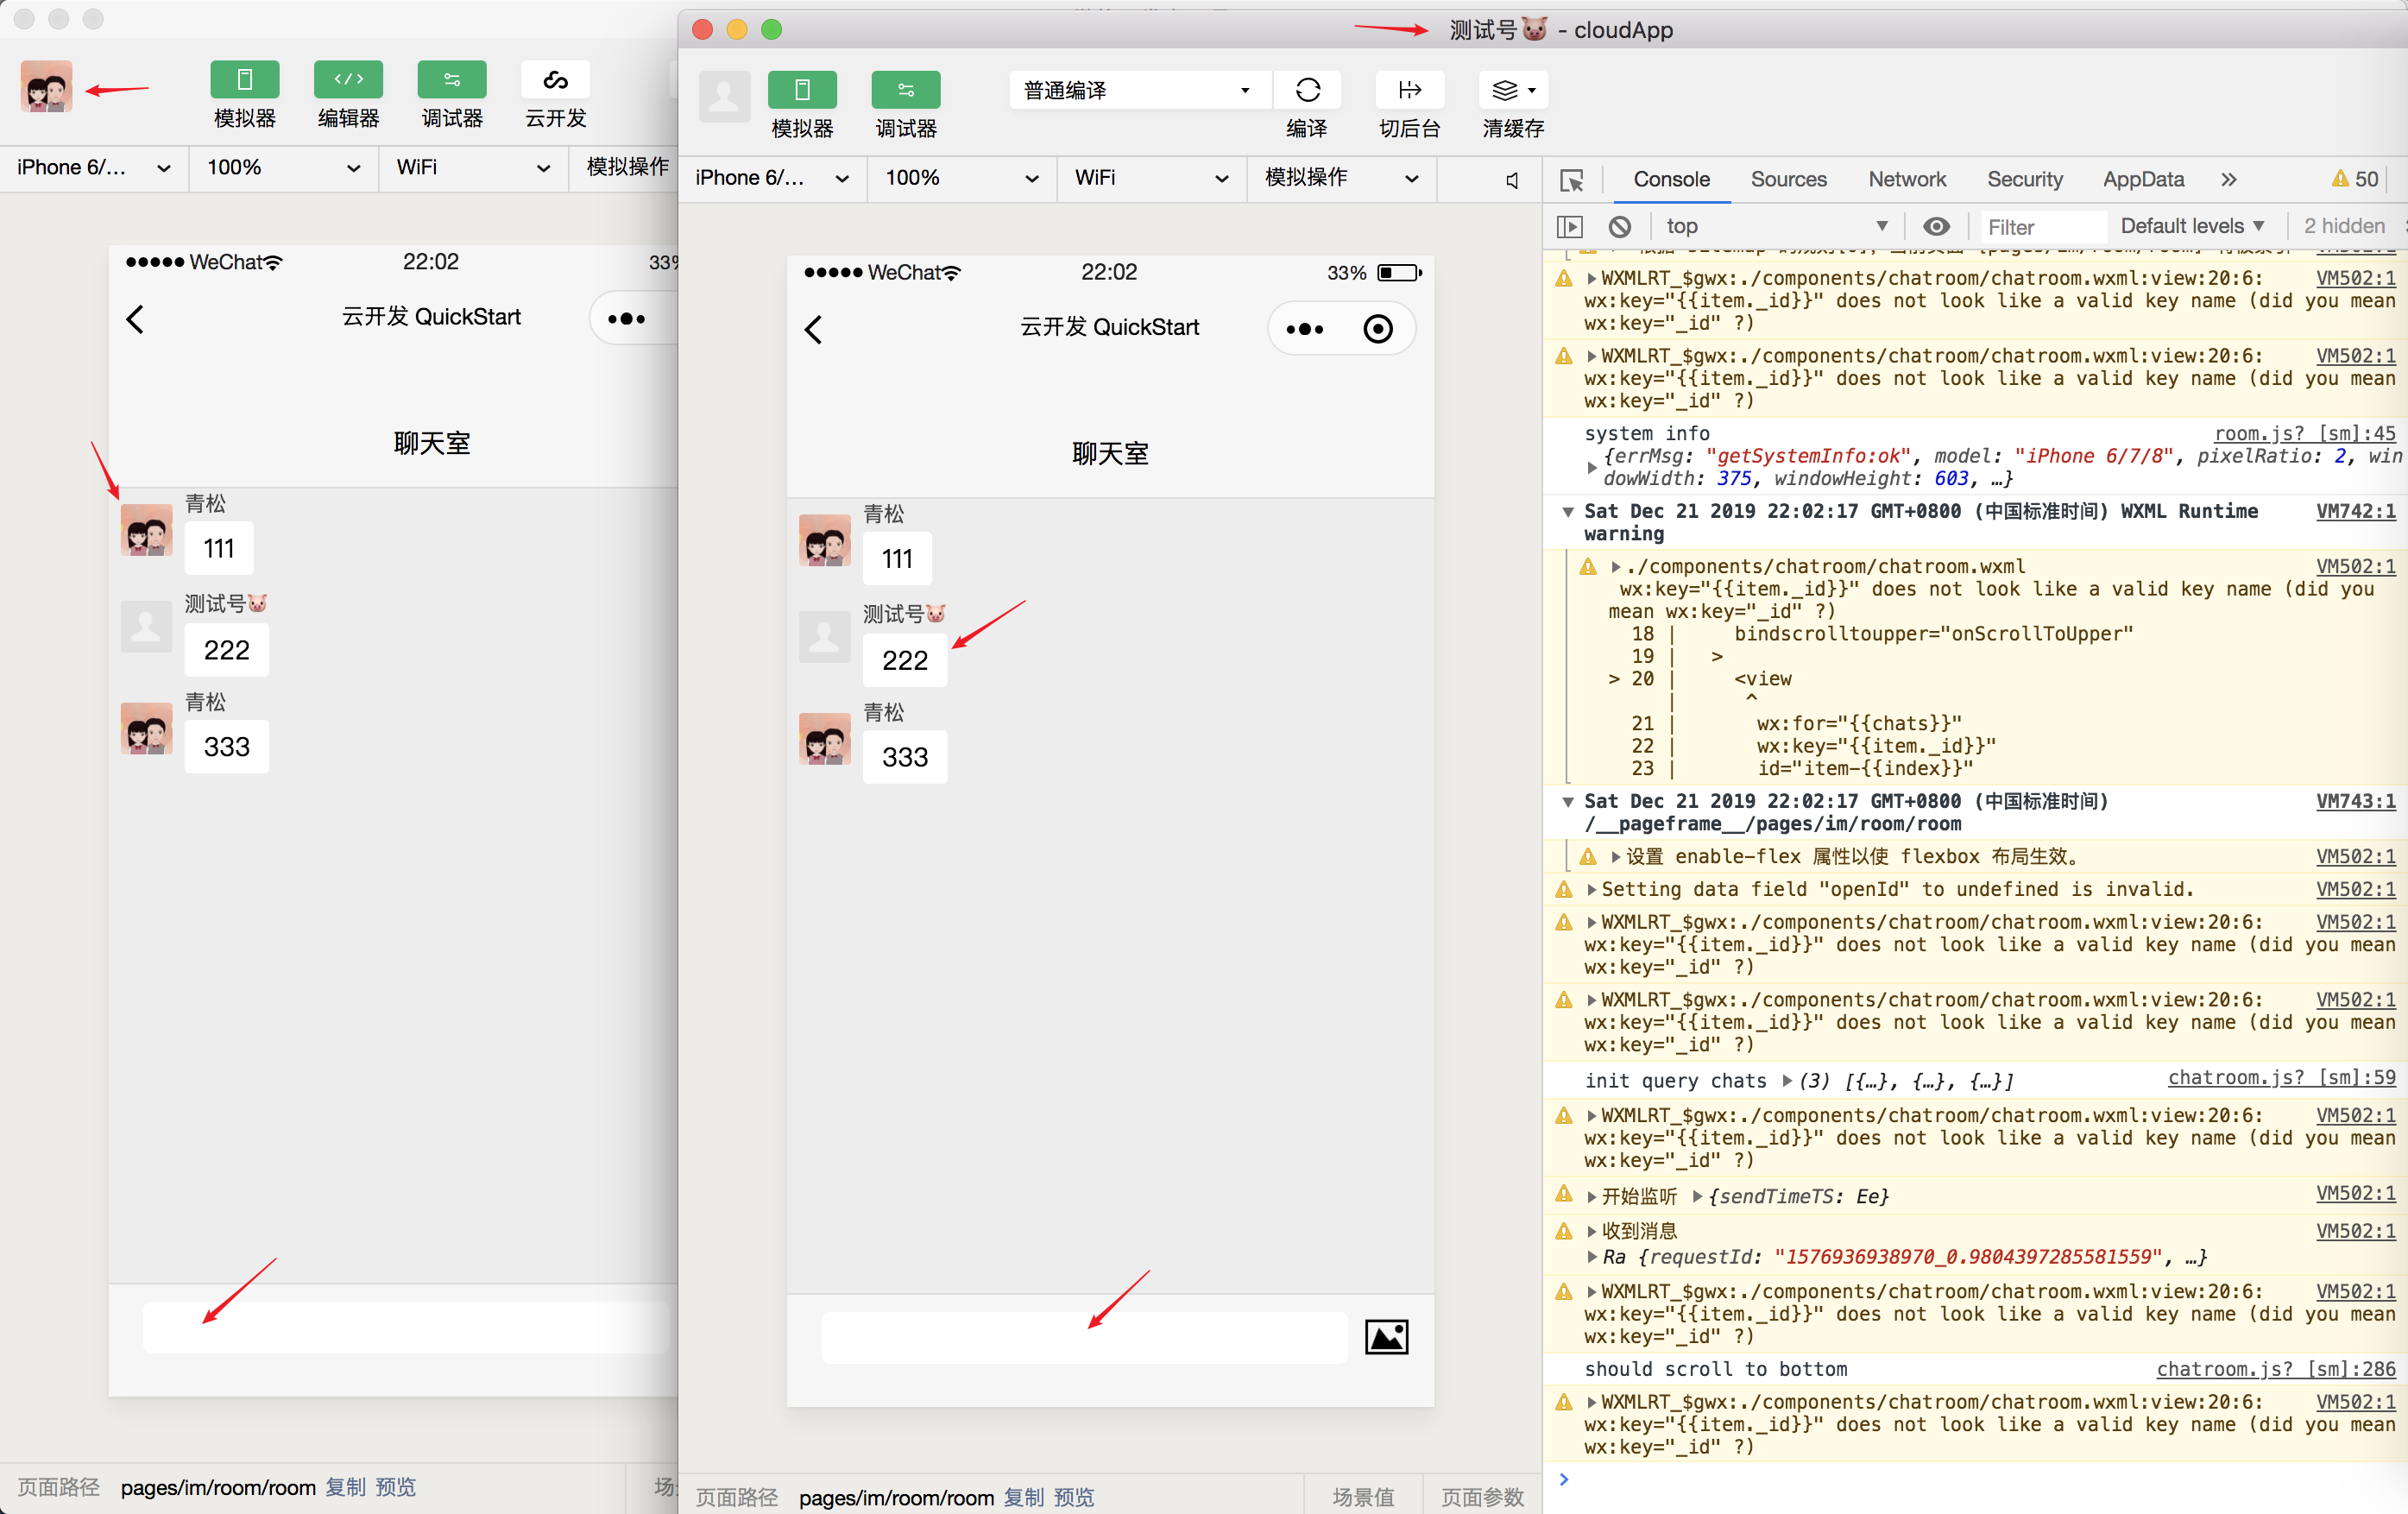This screenshot has height=1514, width=2408.
Task: Toggle 模拟器 in the left background window
Action: pos(245,80)
